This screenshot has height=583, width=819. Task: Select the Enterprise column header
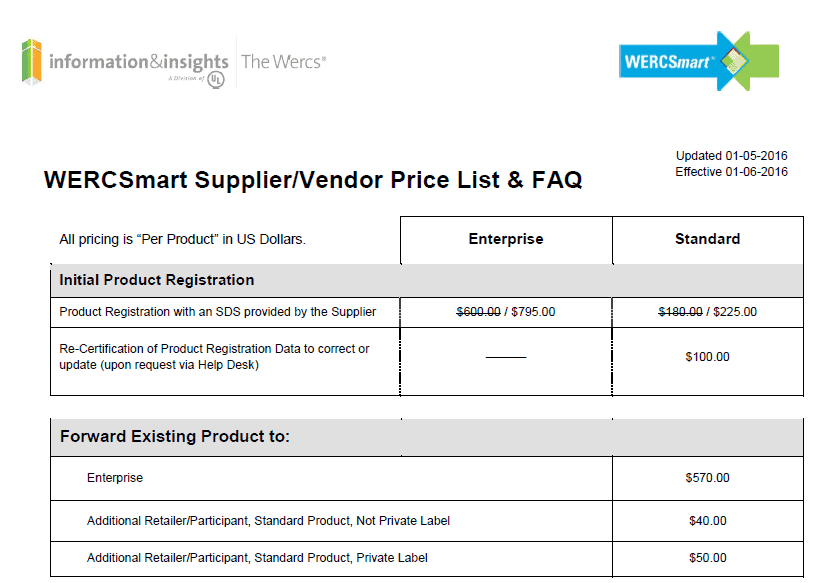coord(506,239)
